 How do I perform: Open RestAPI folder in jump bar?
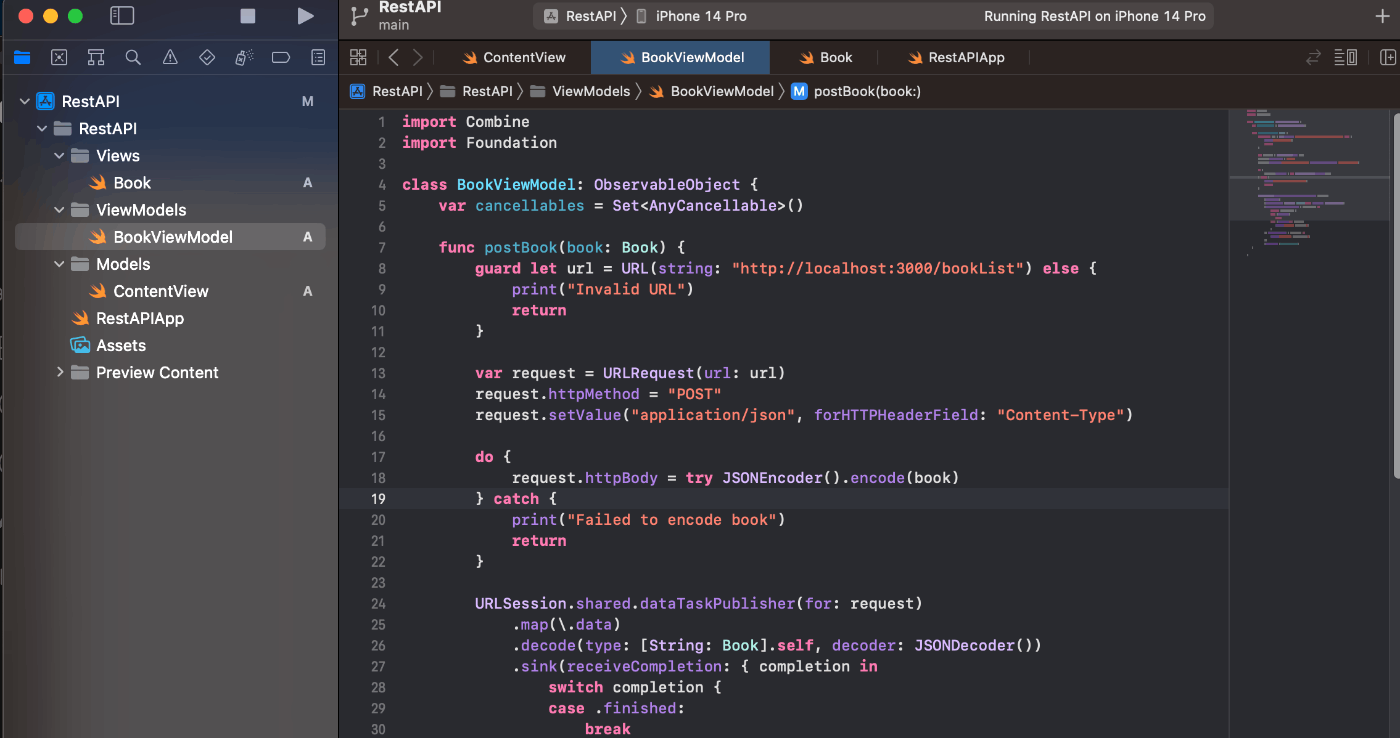click(x=477, y=91)
